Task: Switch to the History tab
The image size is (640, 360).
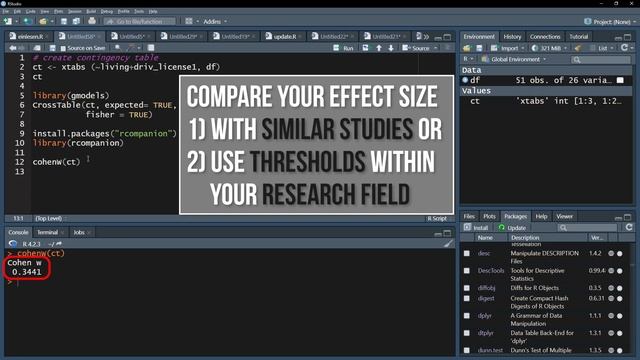Action: point(512,36)
